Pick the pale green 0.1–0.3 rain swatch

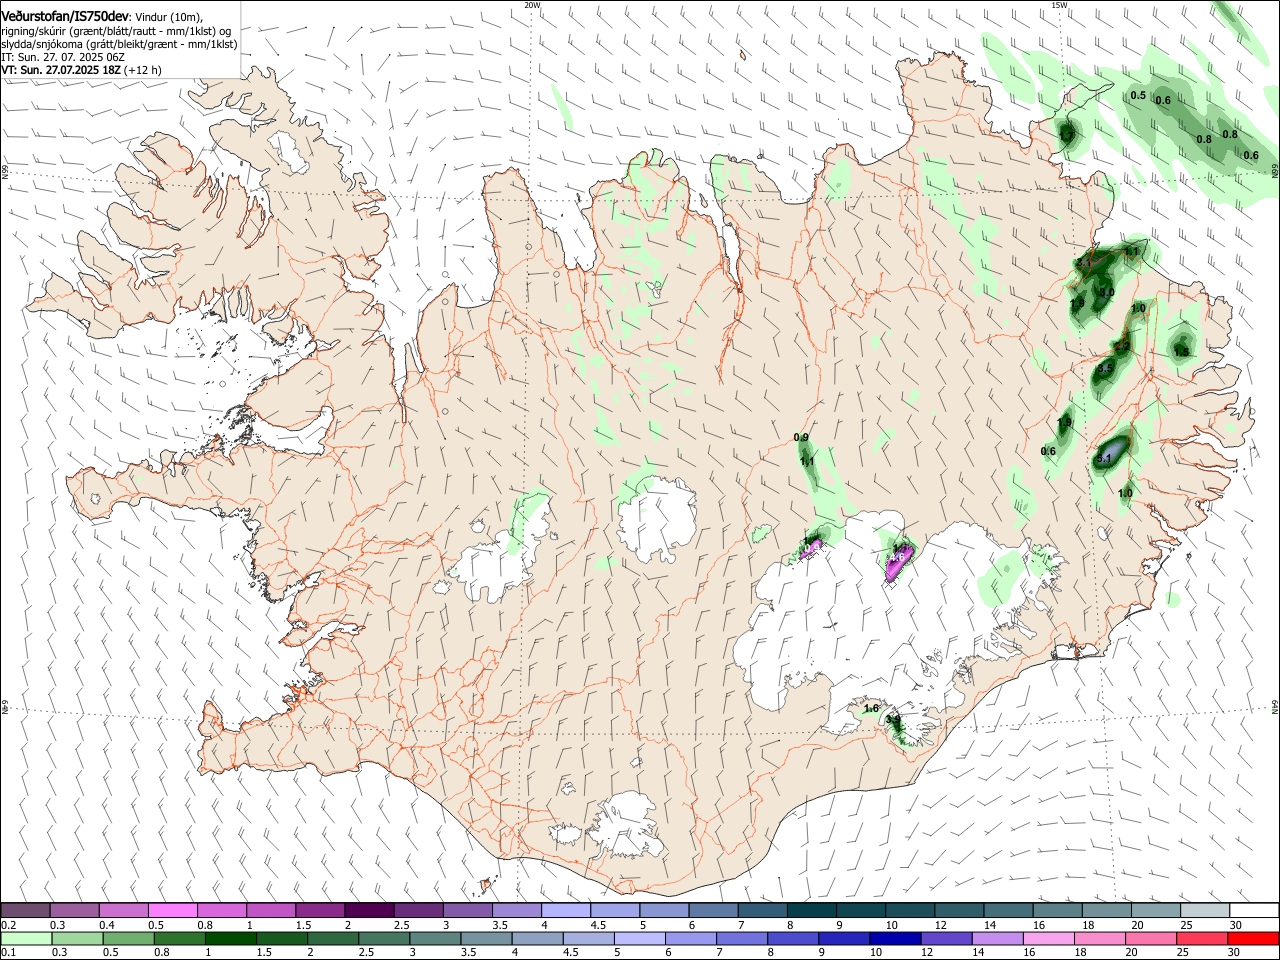26,939
